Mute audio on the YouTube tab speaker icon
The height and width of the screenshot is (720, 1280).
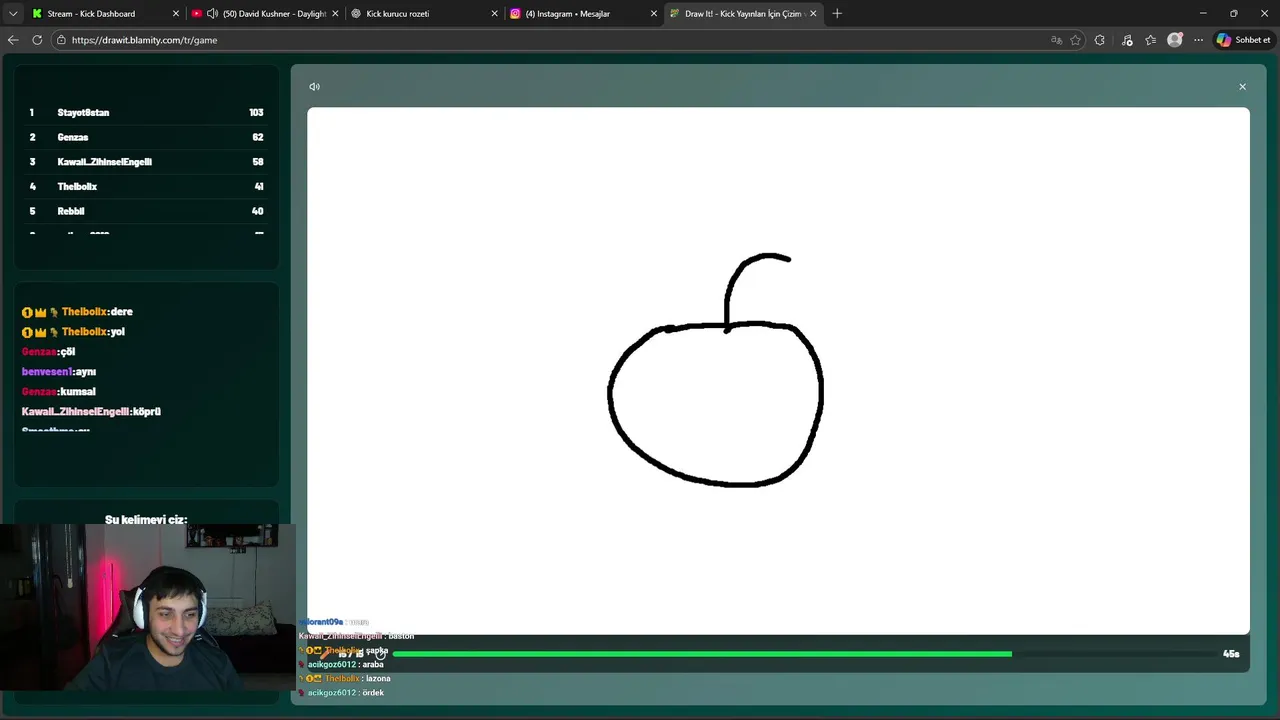(212, 14)
